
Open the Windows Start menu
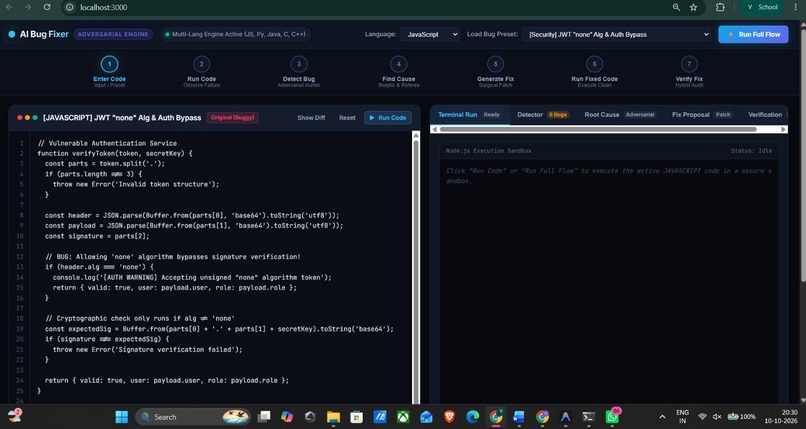coord(122,417)
